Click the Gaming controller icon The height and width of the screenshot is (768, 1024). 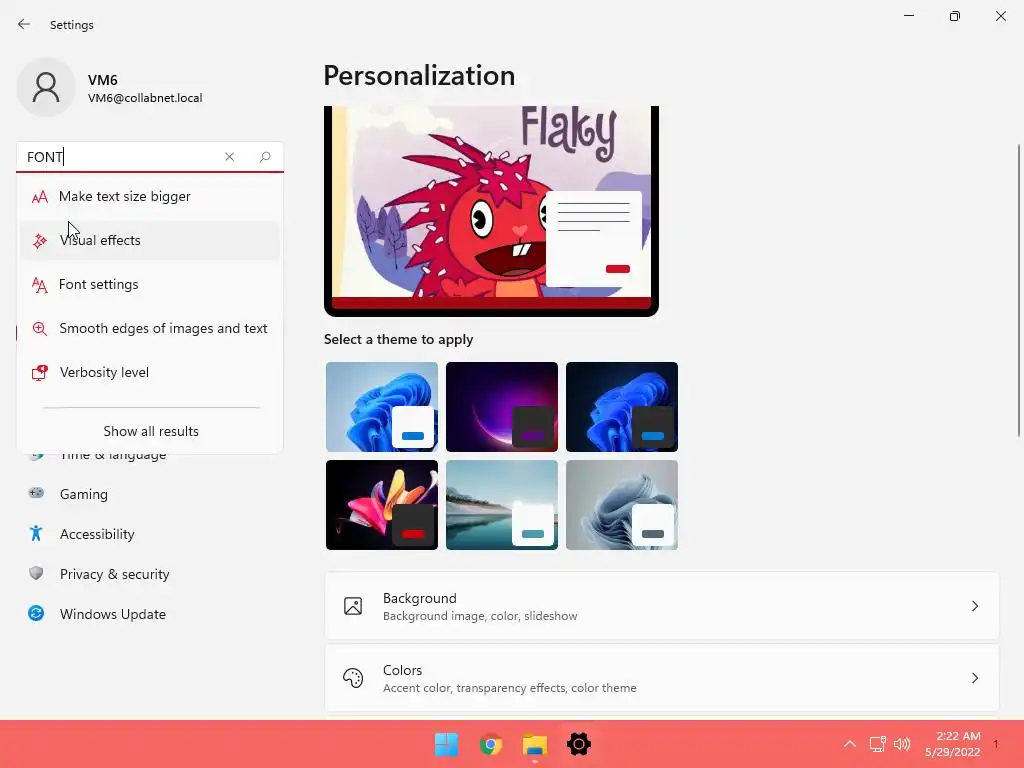[x=36, y=493]
